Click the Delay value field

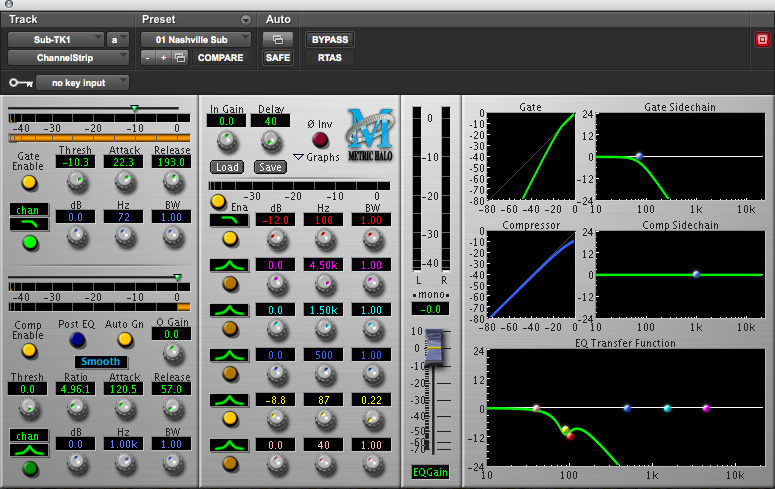point(270,121)
